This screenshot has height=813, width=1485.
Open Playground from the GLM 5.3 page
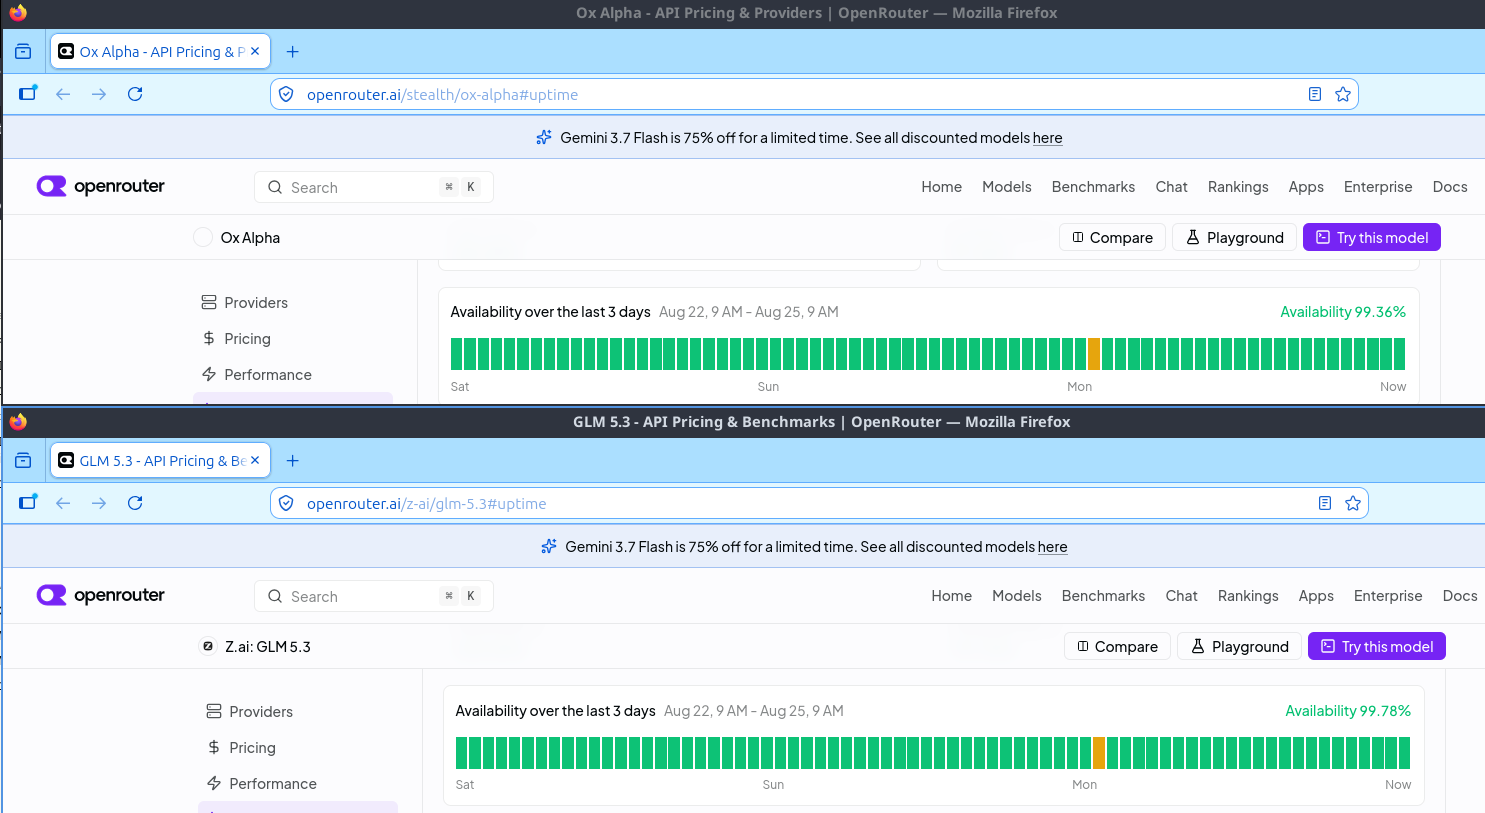1239,646
